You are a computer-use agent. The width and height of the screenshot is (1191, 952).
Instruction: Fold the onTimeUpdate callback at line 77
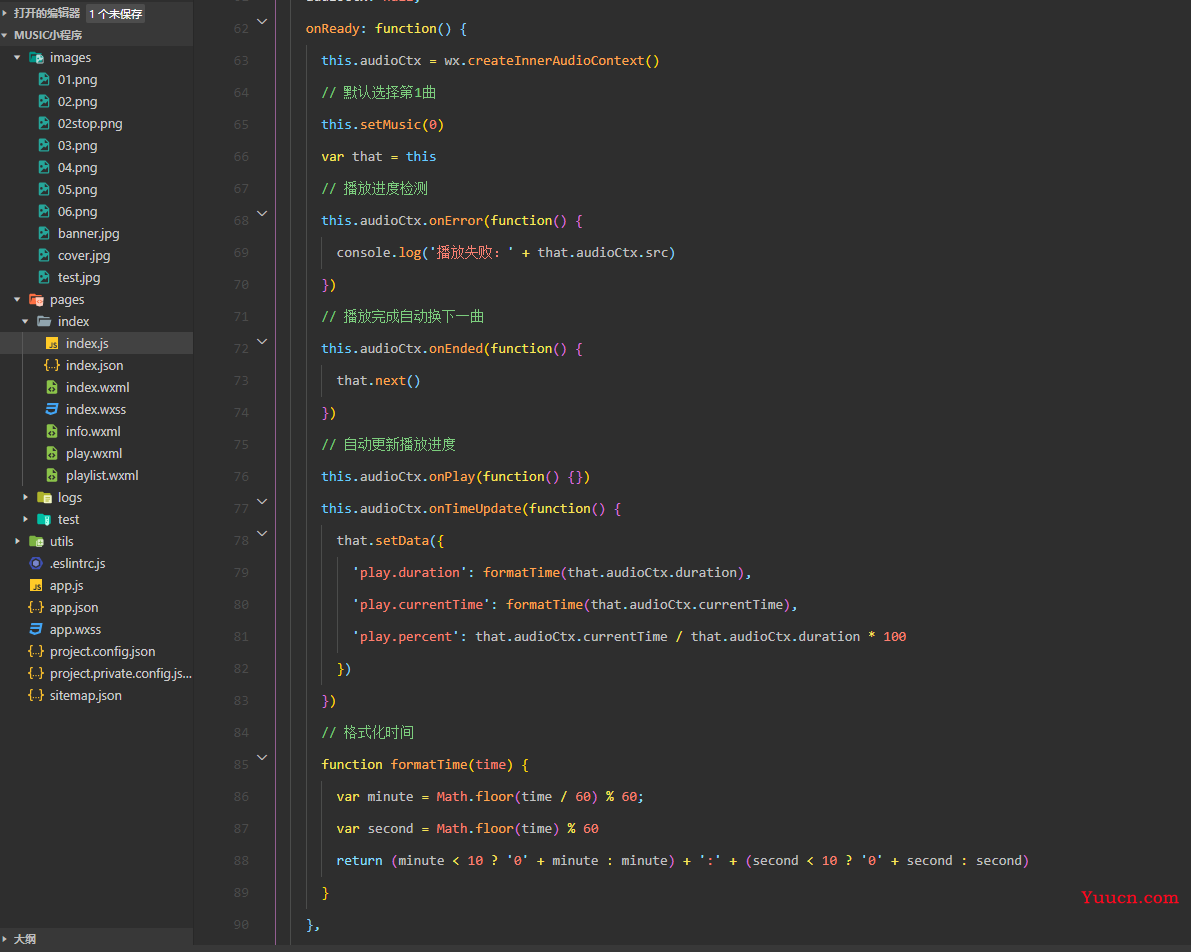tap(262, 501)
